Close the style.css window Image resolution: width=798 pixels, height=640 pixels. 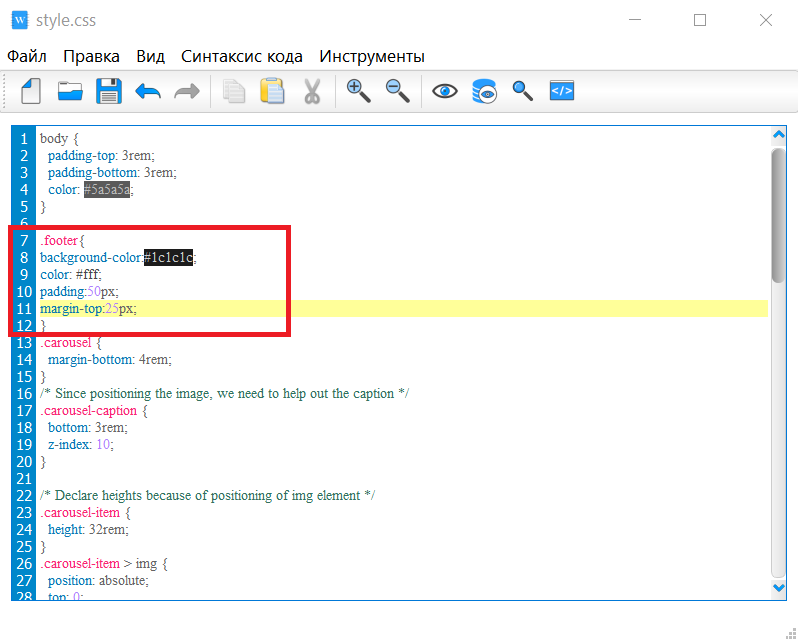click(x=765, y=20)
